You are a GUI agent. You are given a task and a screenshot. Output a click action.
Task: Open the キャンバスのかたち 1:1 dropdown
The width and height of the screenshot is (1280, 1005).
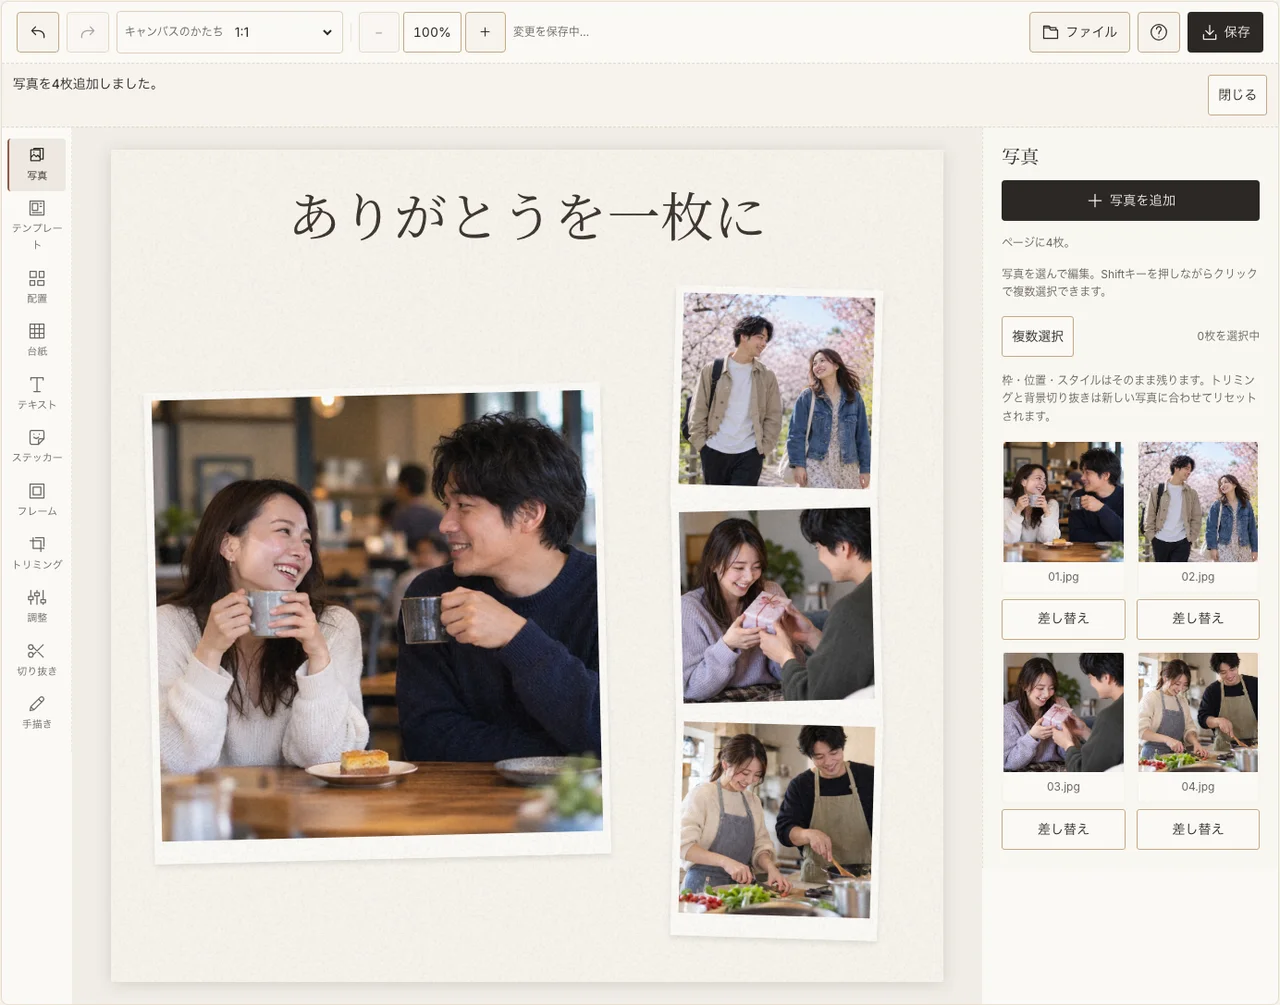[x=230, y=32]
